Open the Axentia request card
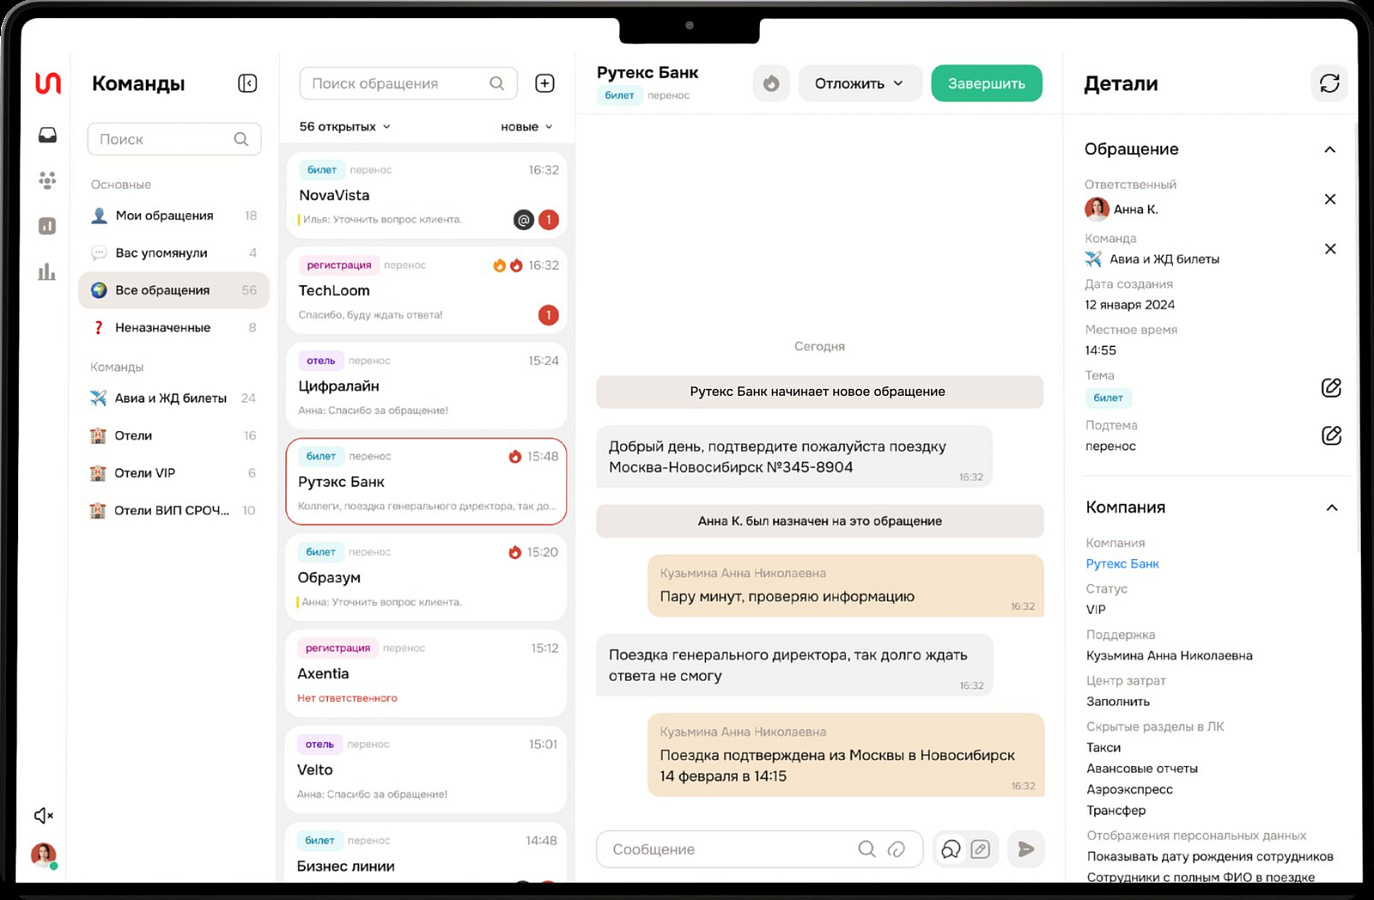 [x=426, y=673]
